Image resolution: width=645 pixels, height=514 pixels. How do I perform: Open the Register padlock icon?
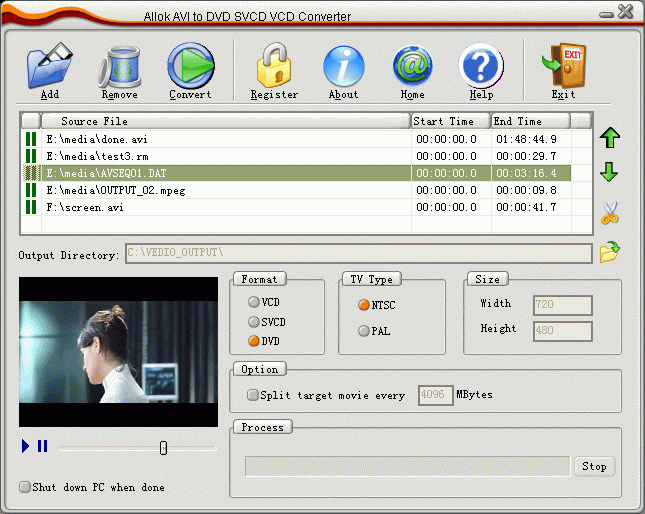coord(274,66)
